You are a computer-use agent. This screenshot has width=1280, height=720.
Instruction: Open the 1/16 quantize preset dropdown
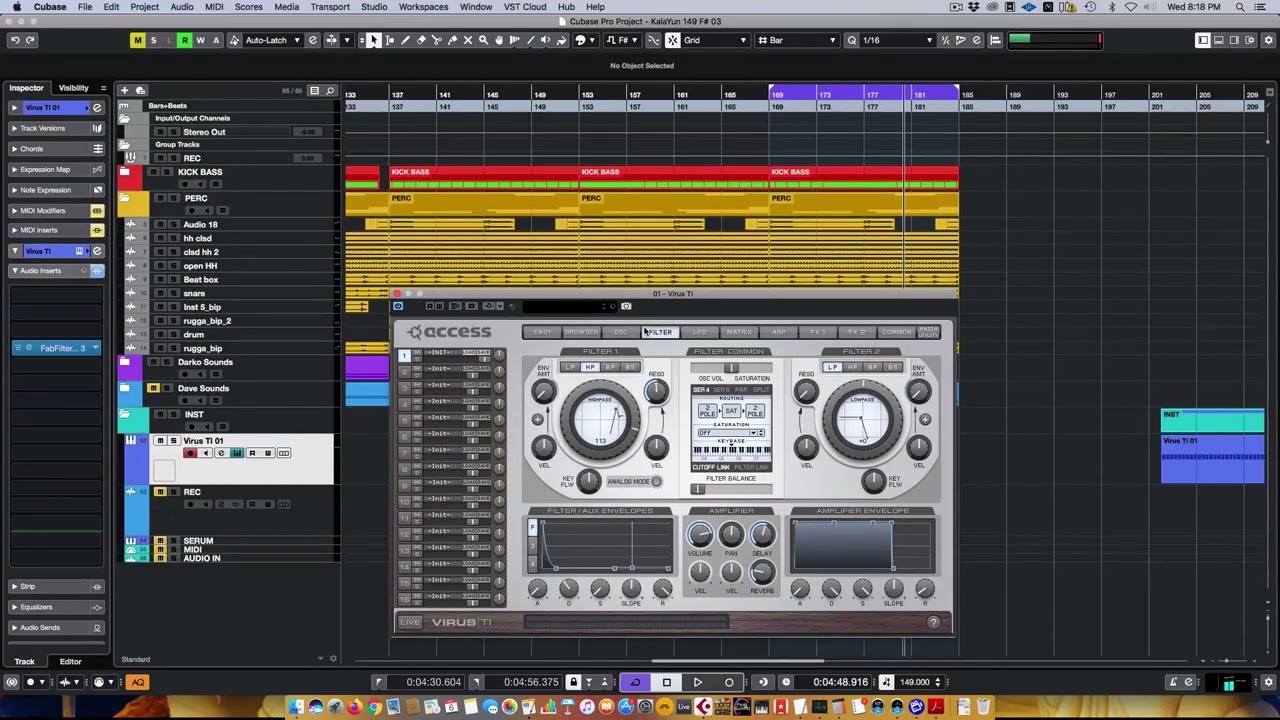coord(897,40)
